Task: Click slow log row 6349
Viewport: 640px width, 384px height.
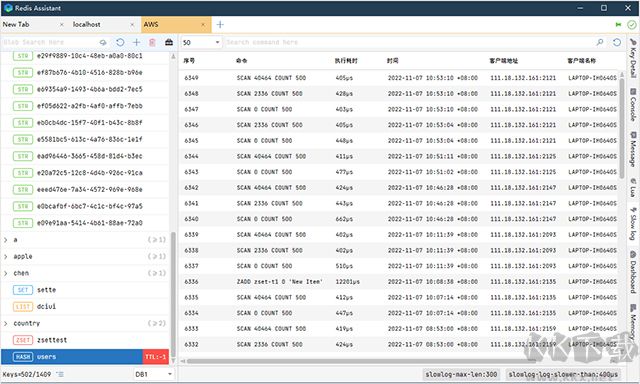Action: [x=399, y=78]
